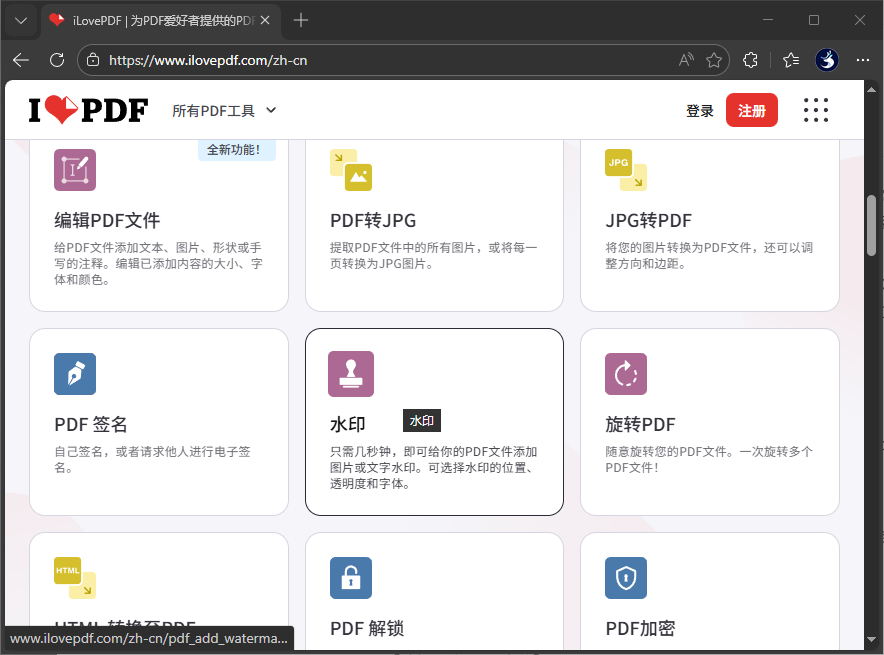Open a new browser tab
The image size is (884, 655).
[302, 19]
